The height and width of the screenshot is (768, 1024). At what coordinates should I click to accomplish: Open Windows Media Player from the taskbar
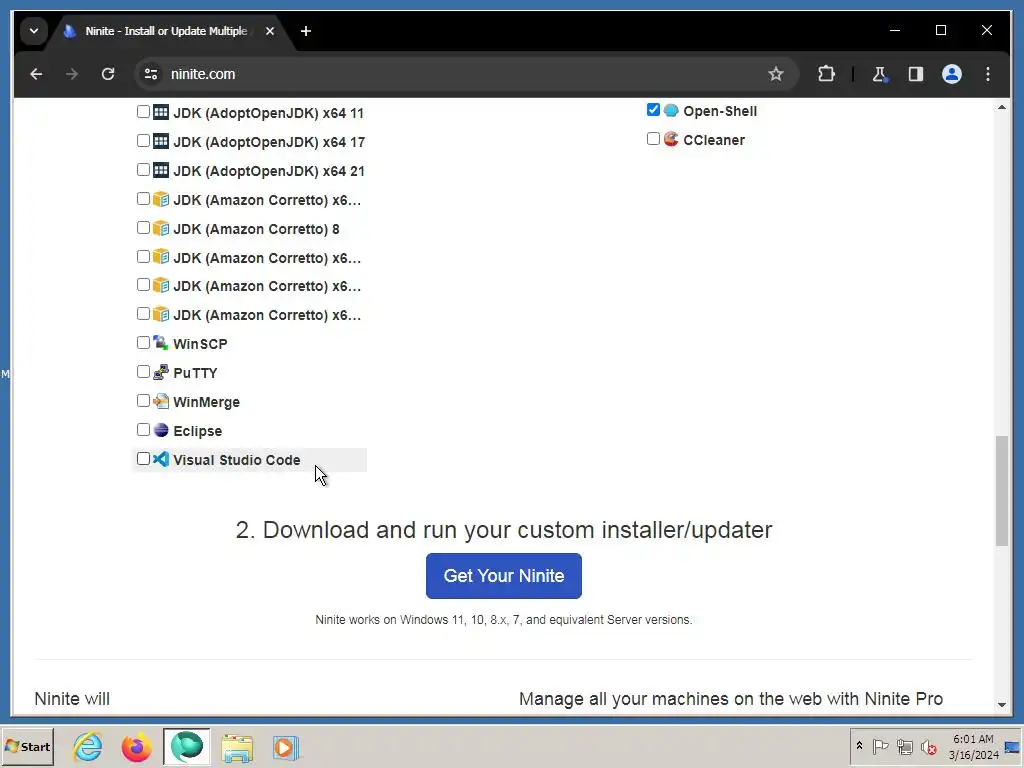pos(285,746)
